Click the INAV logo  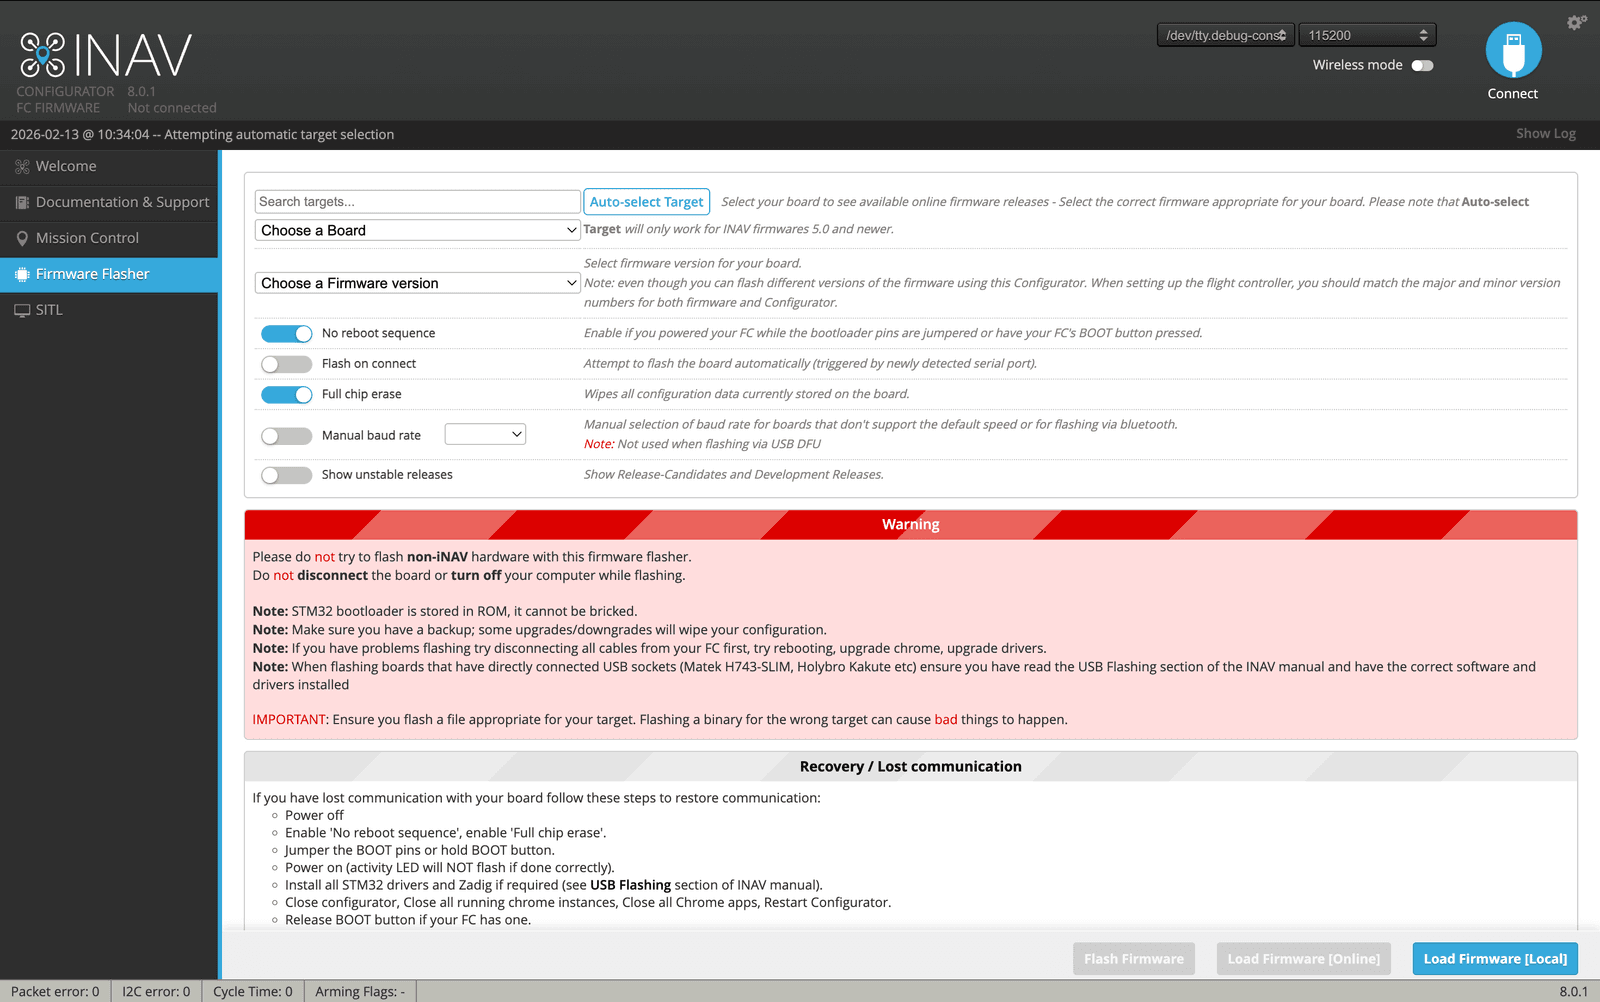pyautogui.click(x=105, y=55)
